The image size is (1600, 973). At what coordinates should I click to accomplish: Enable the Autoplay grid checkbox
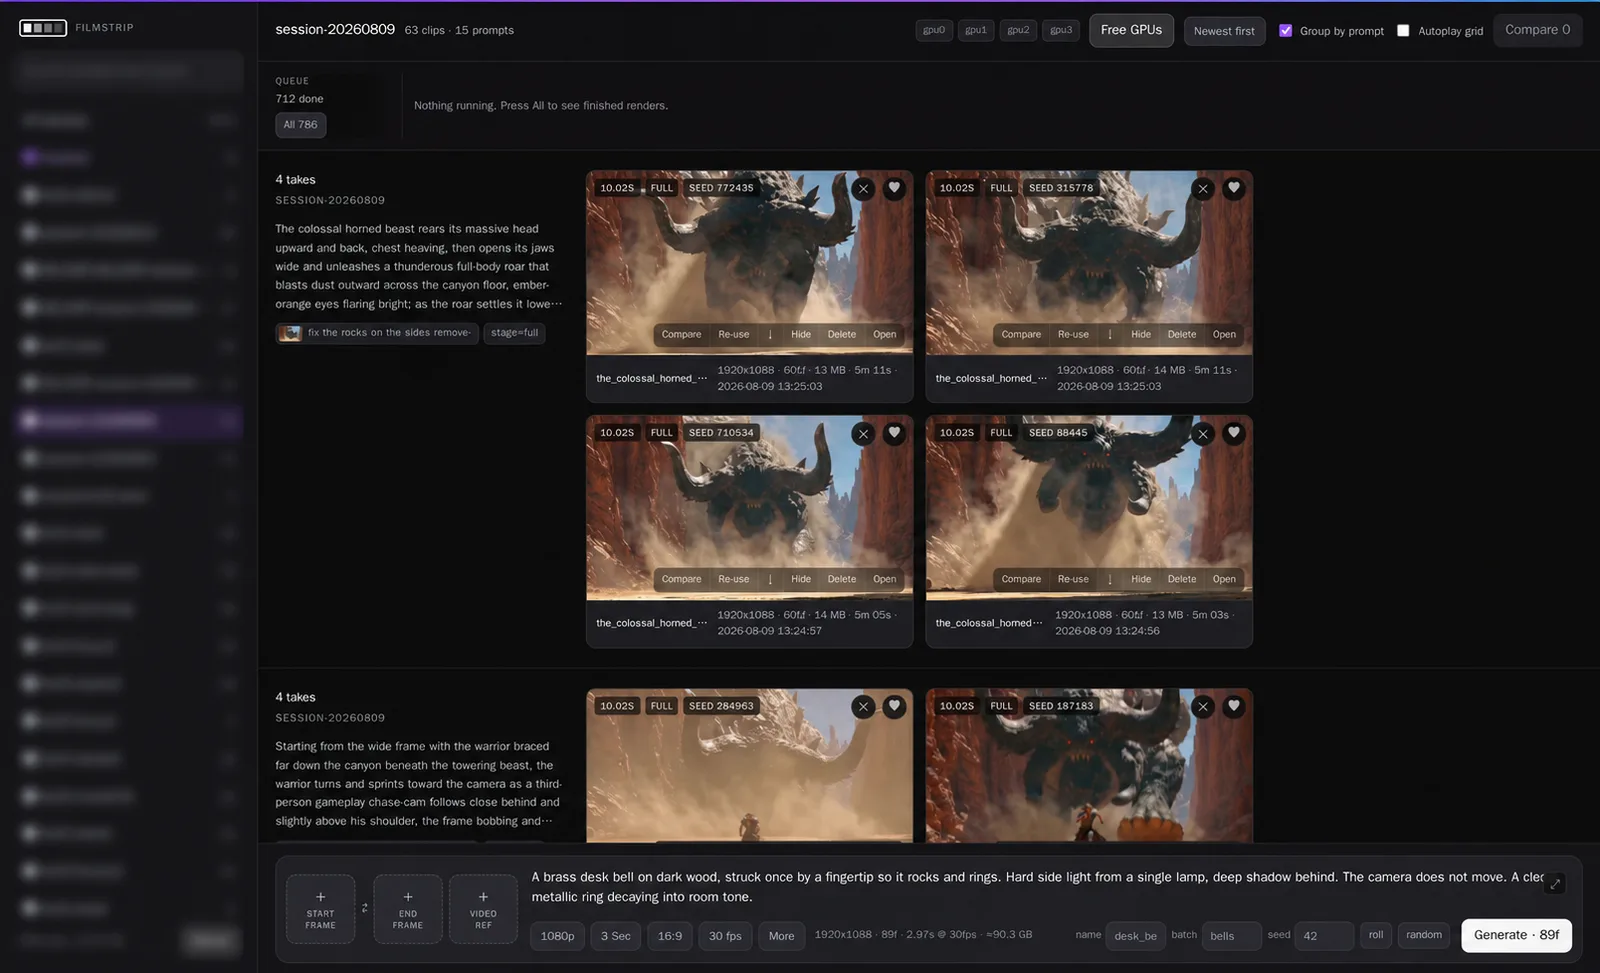[x=1403, y=31]
